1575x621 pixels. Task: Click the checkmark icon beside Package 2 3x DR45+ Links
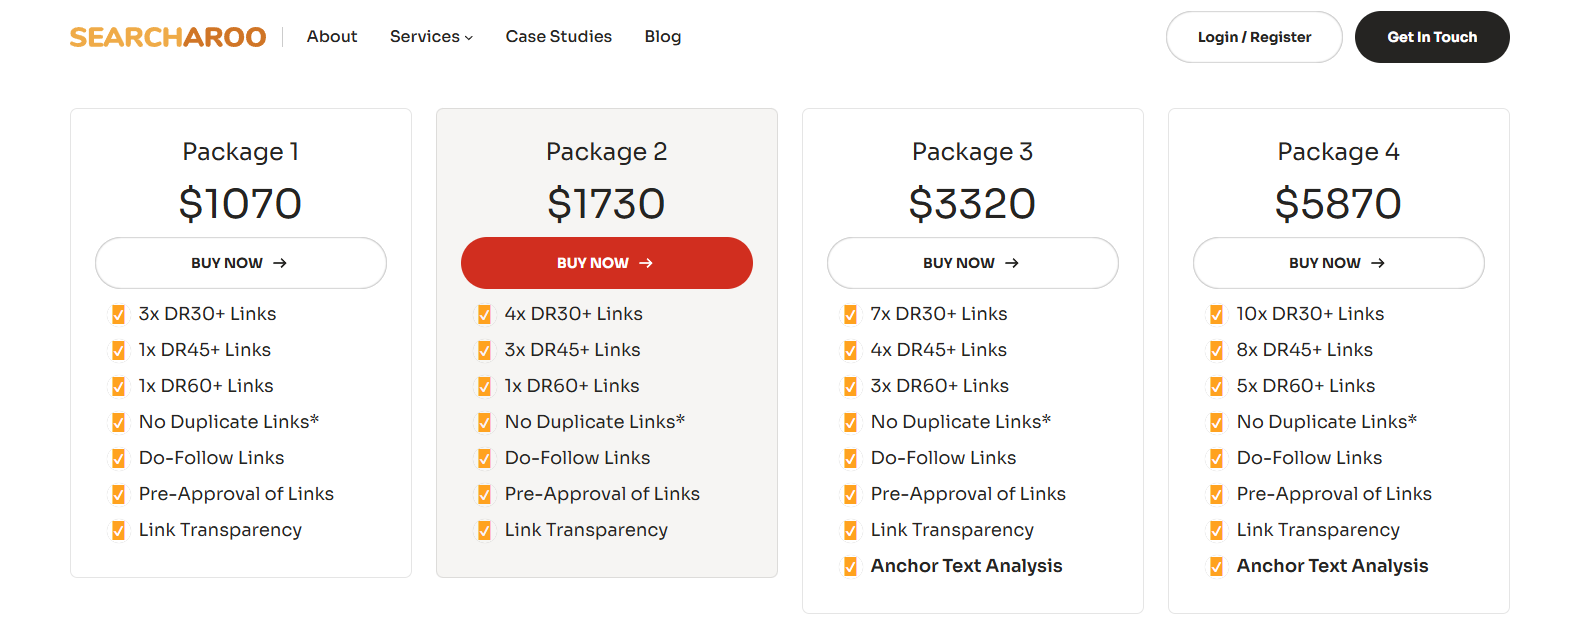point(484,350)
